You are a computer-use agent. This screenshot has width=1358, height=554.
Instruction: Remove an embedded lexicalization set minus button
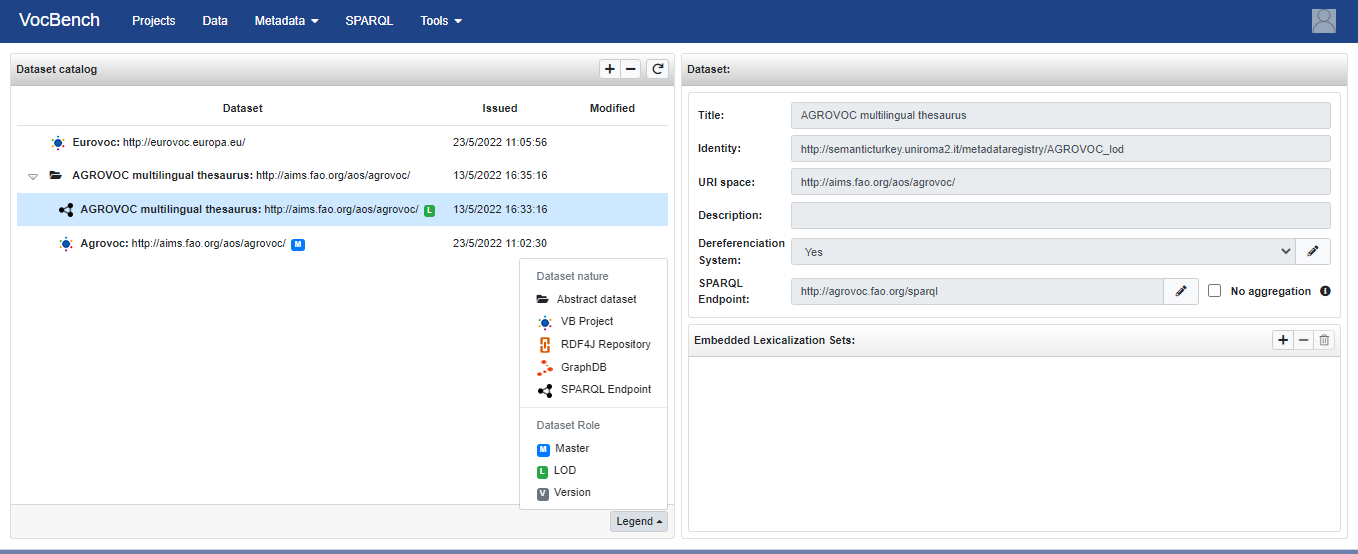click(x=1303, y=340)
